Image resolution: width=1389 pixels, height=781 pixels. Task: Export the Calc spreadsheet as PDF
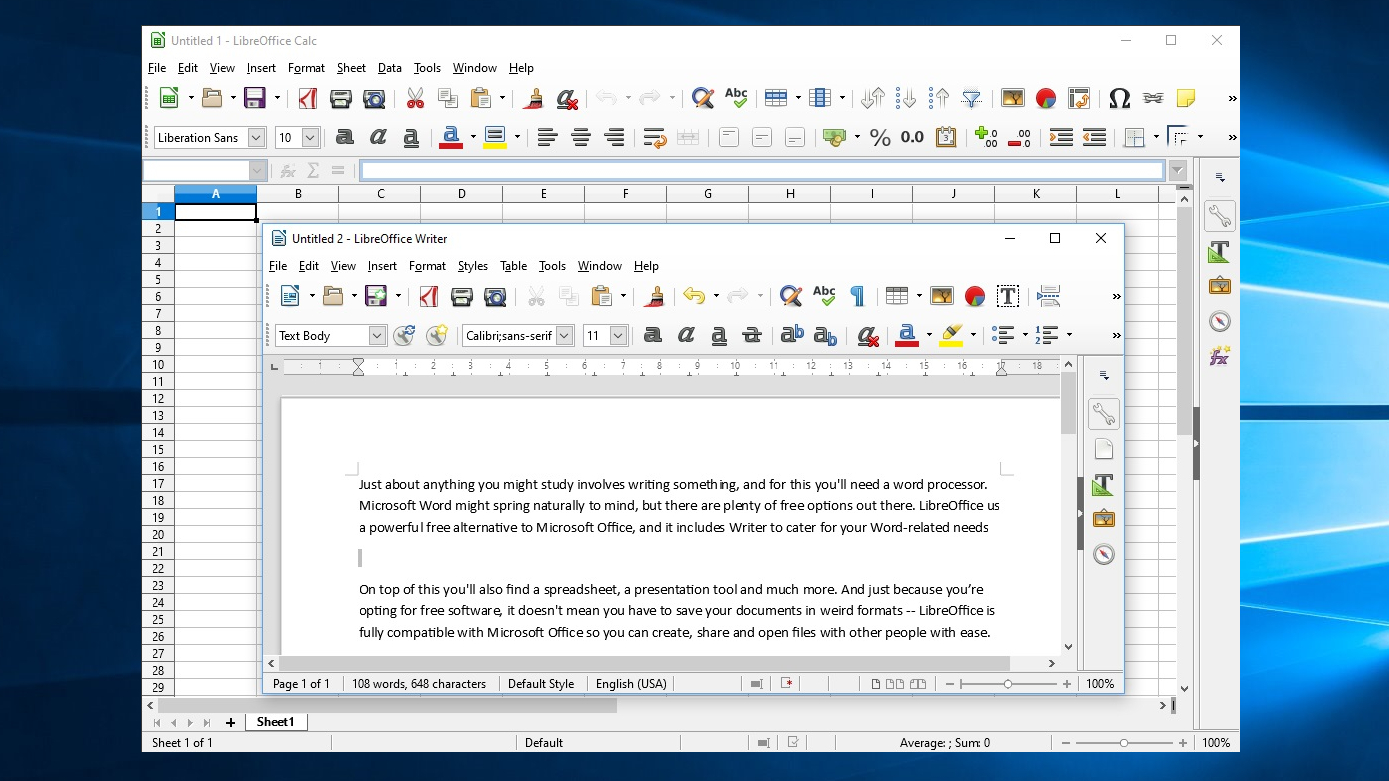[308, 98]
